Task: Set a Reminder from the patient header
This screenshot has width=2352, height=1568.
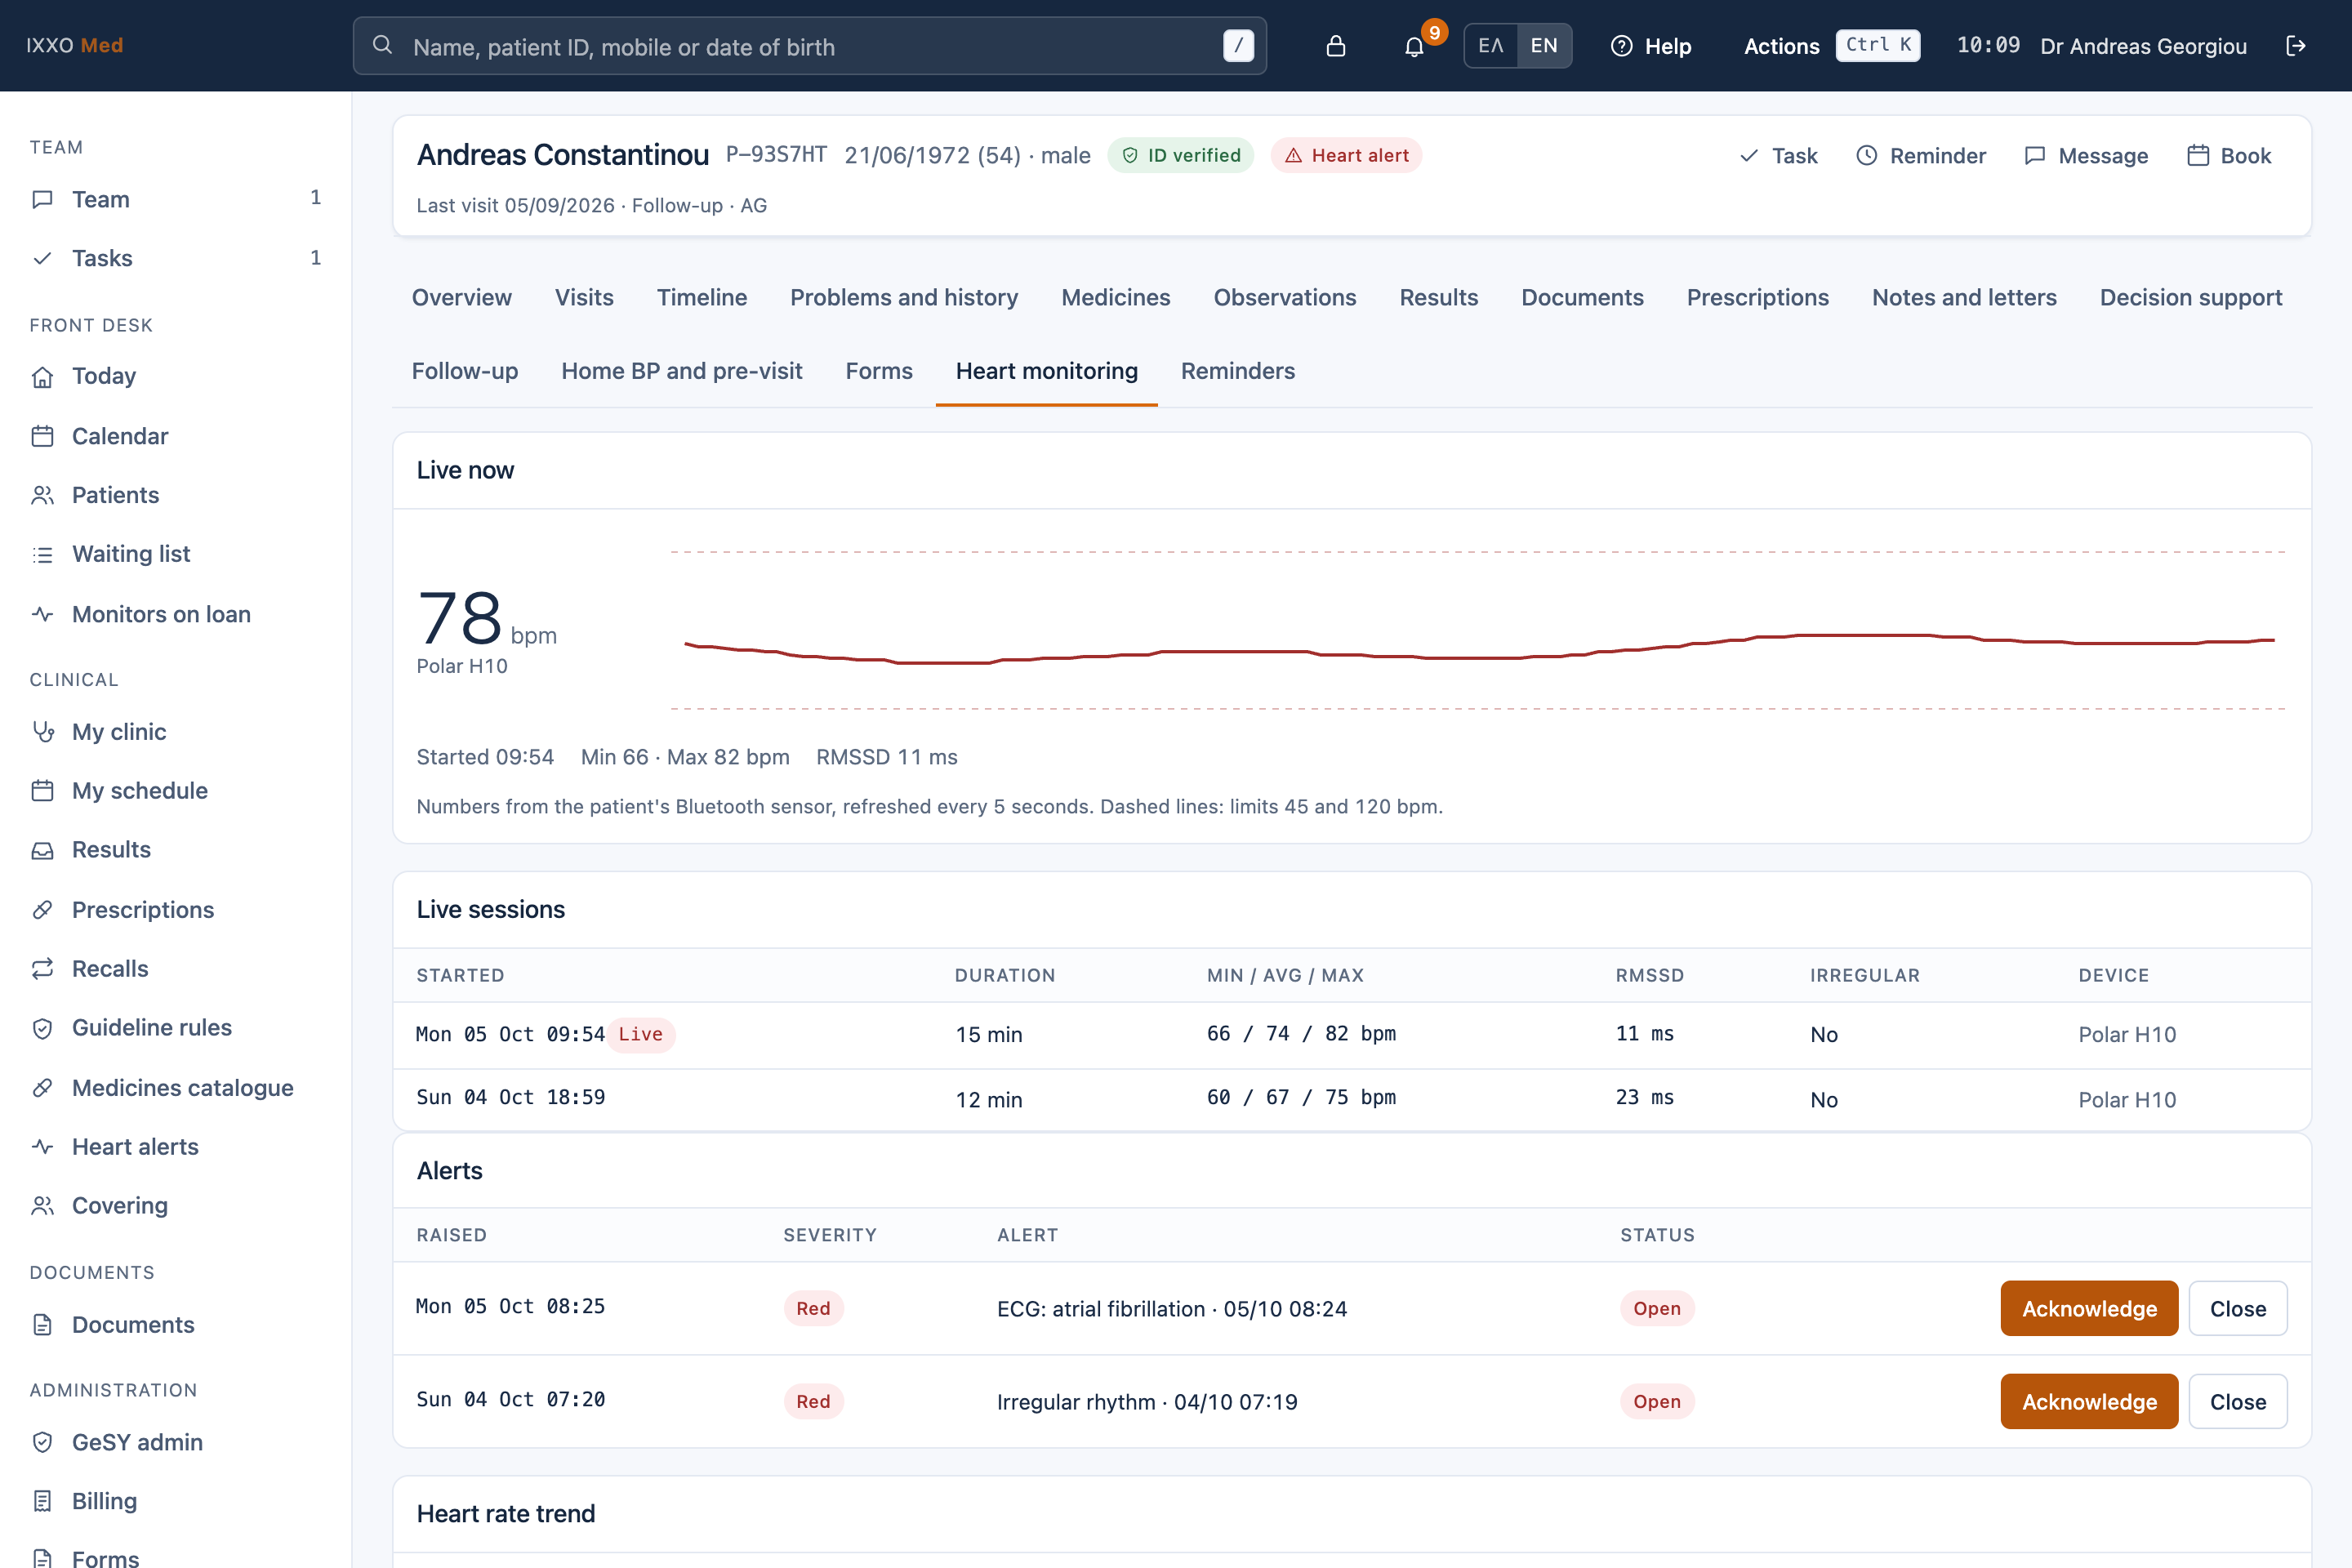Action: (1921, 156)
